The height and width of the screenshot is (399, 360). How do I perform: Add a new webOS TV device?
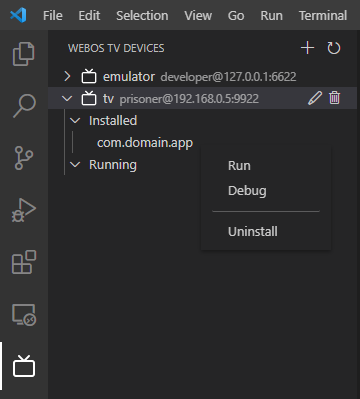pyautogui.click(x=307, y=48)
